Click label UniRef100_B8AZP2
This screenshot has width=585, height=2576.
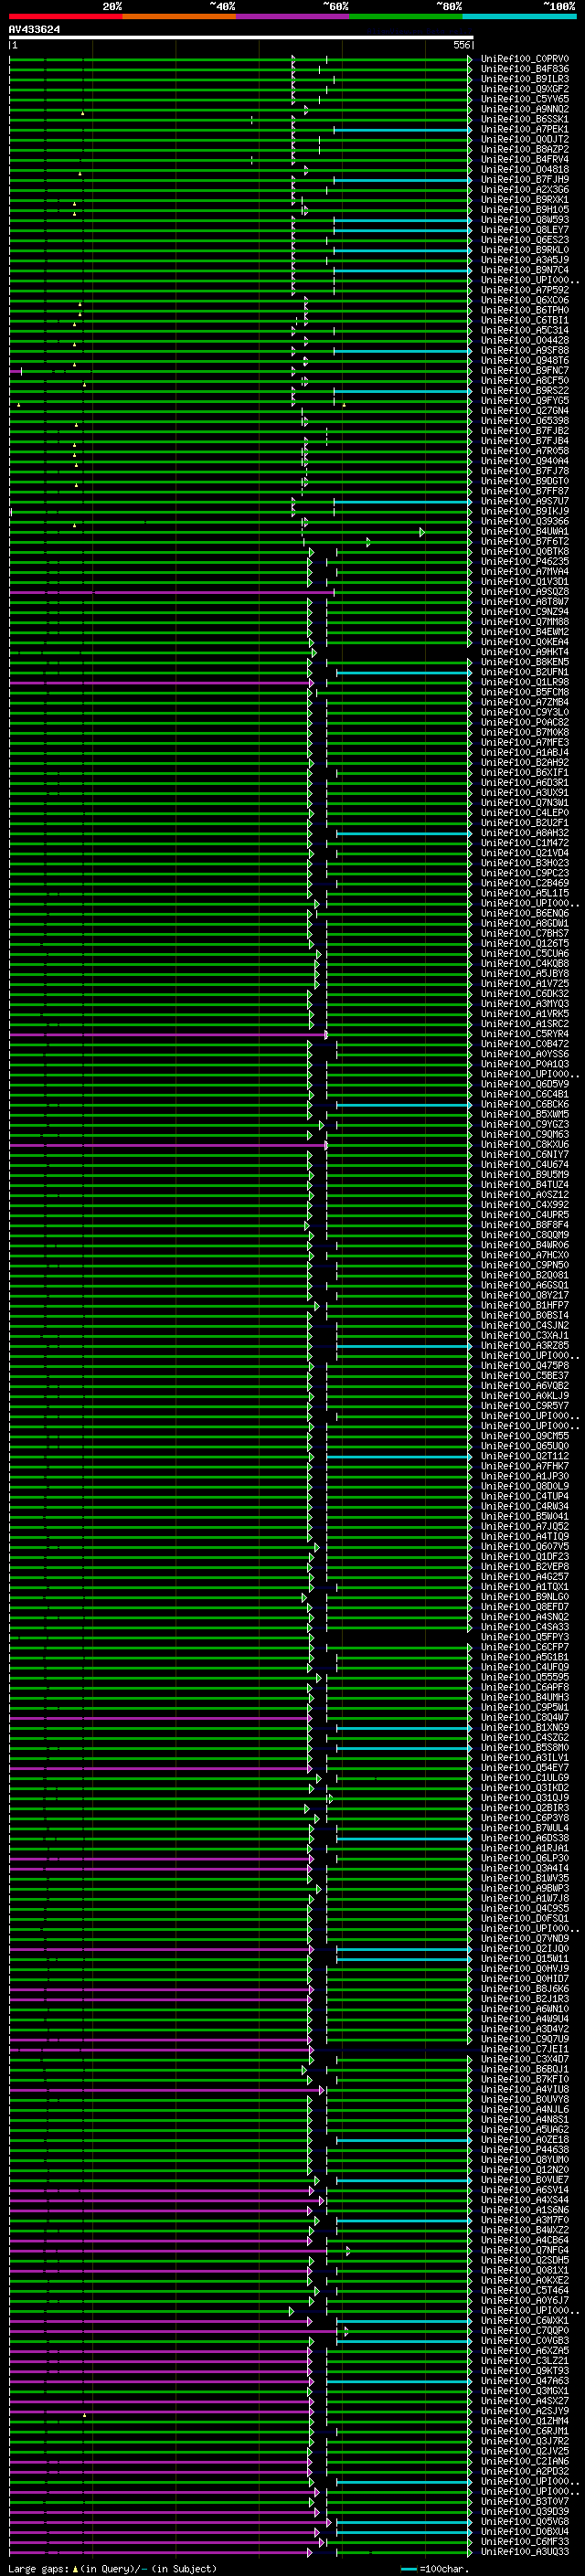pos(525,149)
